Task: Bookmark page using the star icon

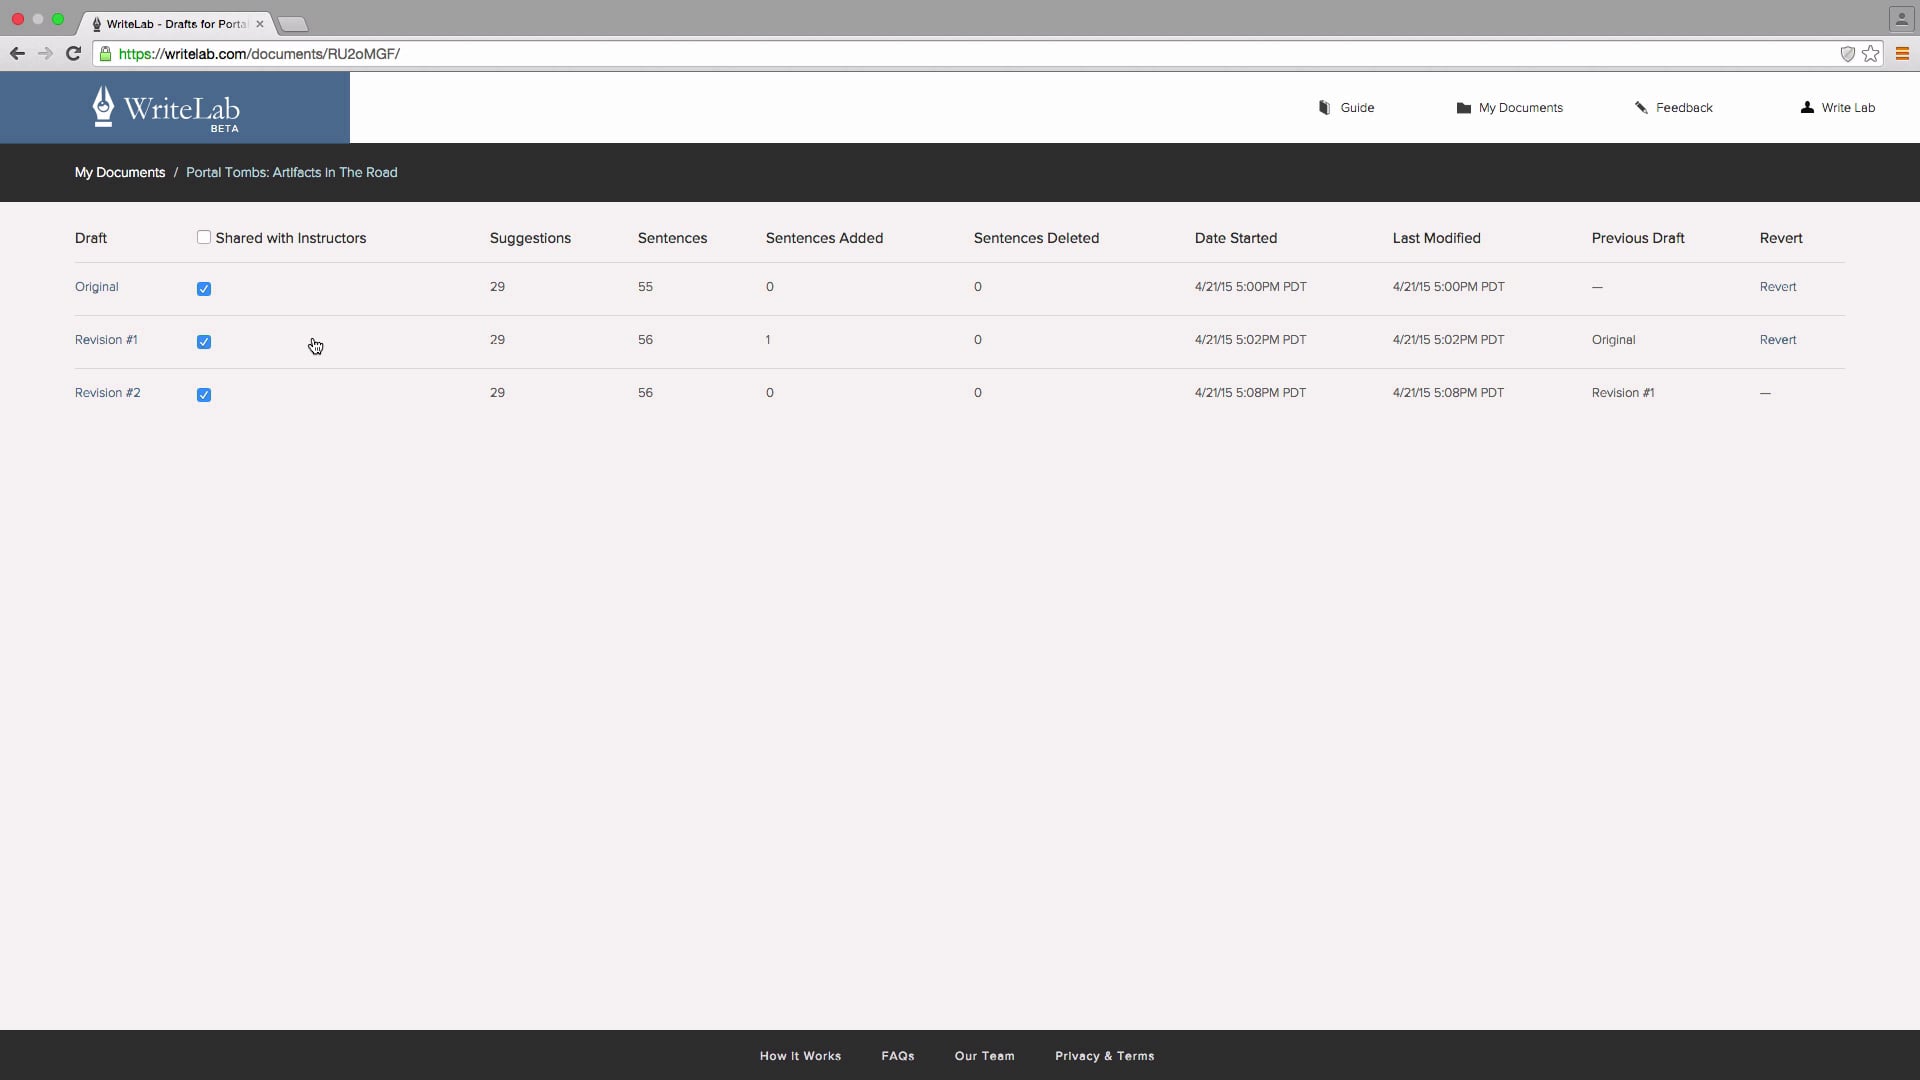Action: tap(1871, 54)
